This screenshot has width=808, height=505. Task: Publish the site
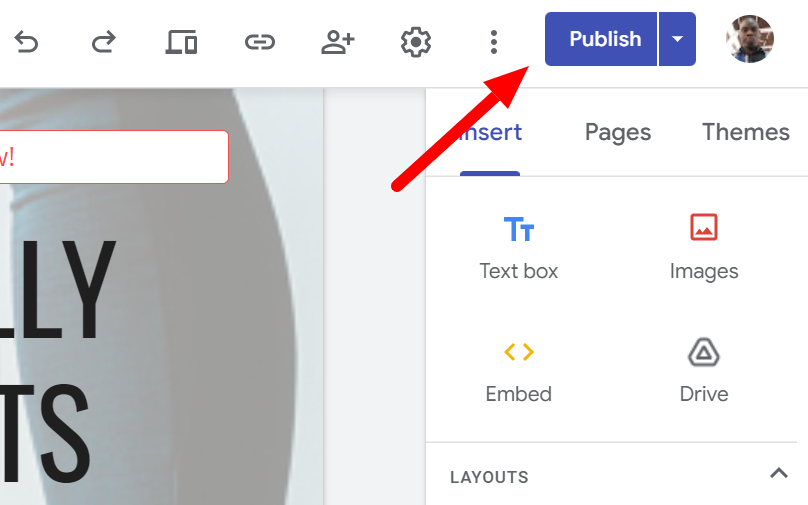coord(601,39)
